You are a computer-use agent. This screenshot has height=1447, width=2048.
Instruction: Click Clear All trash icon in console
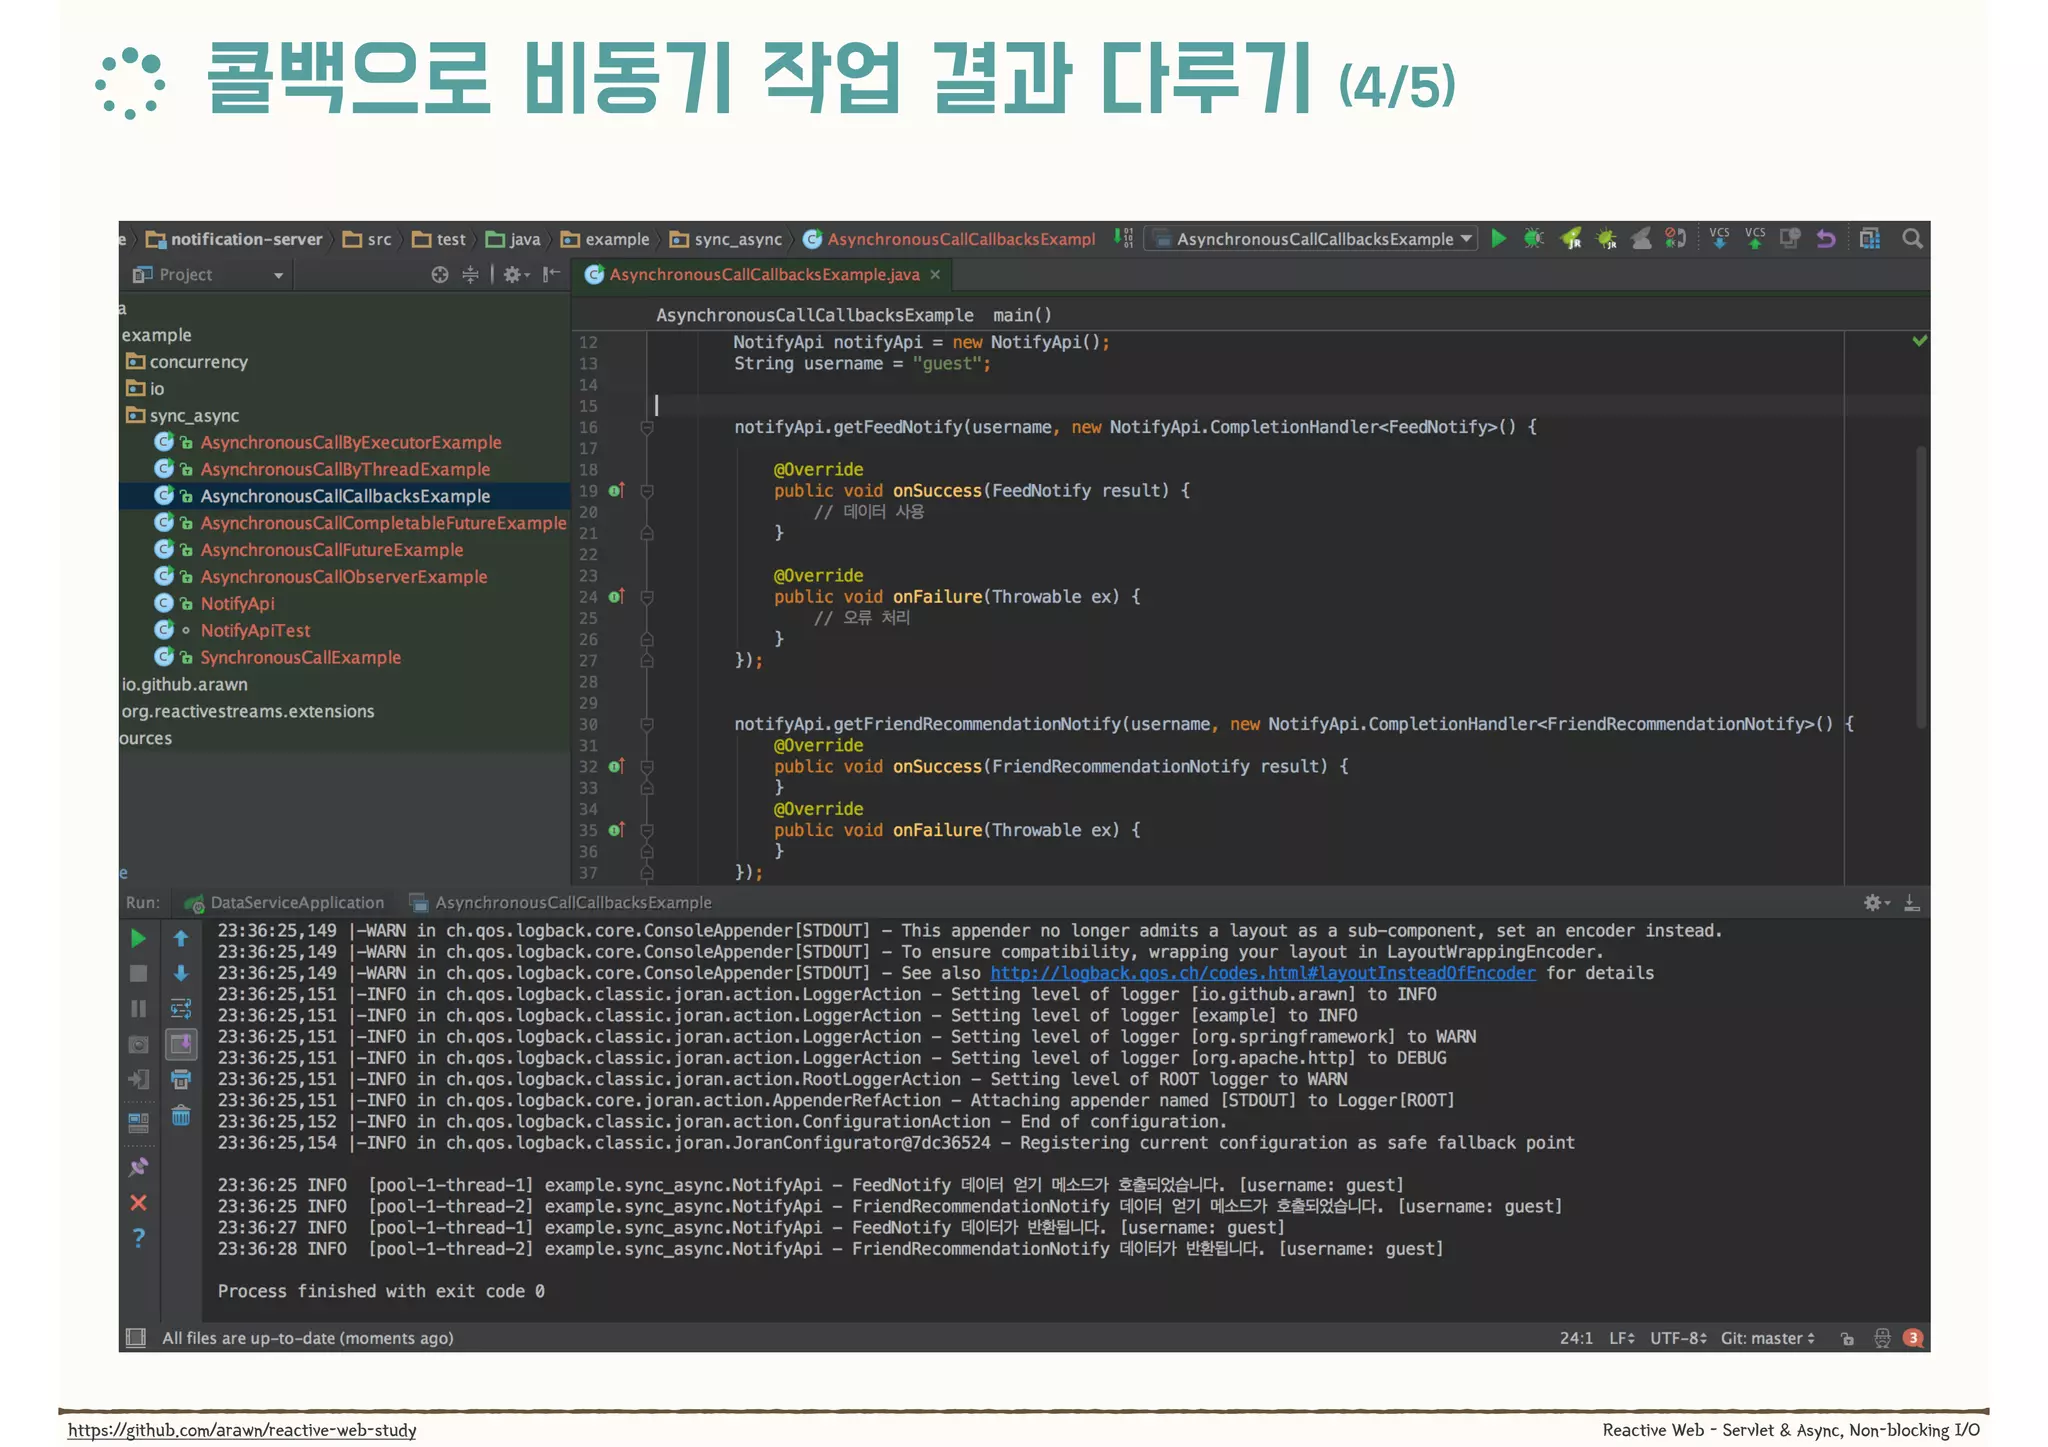[181, 1115]
